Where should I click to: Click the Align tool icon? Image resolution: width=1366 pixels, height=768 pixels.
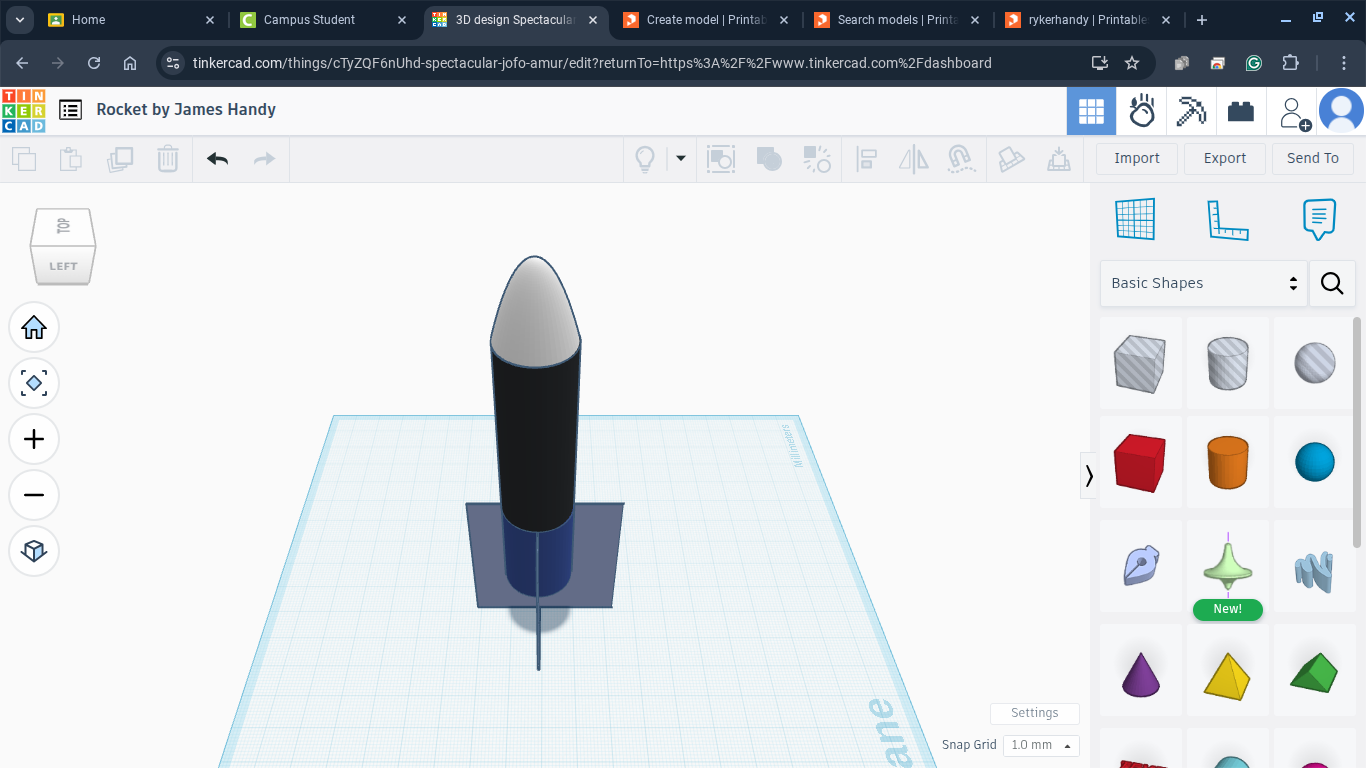point(866,159)
